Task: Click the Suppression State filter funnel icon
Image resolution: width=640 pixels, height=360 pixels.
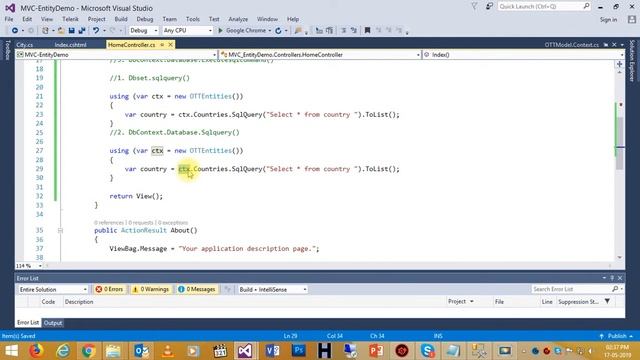Action: coord(607,301)
